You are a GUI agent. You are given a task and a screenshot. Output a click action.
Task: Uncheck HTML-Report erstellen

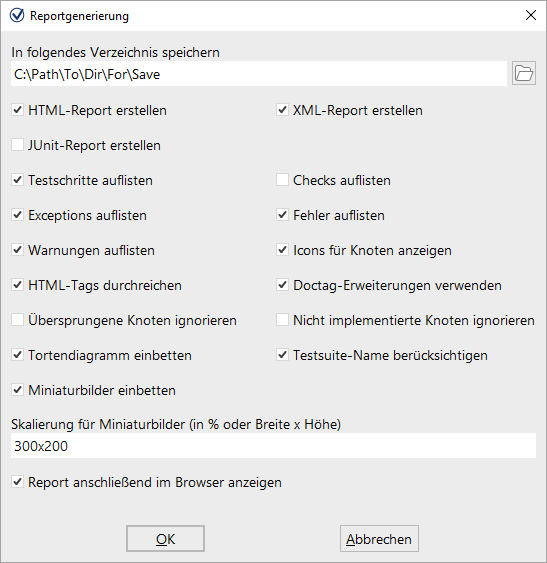pos(18,110)
